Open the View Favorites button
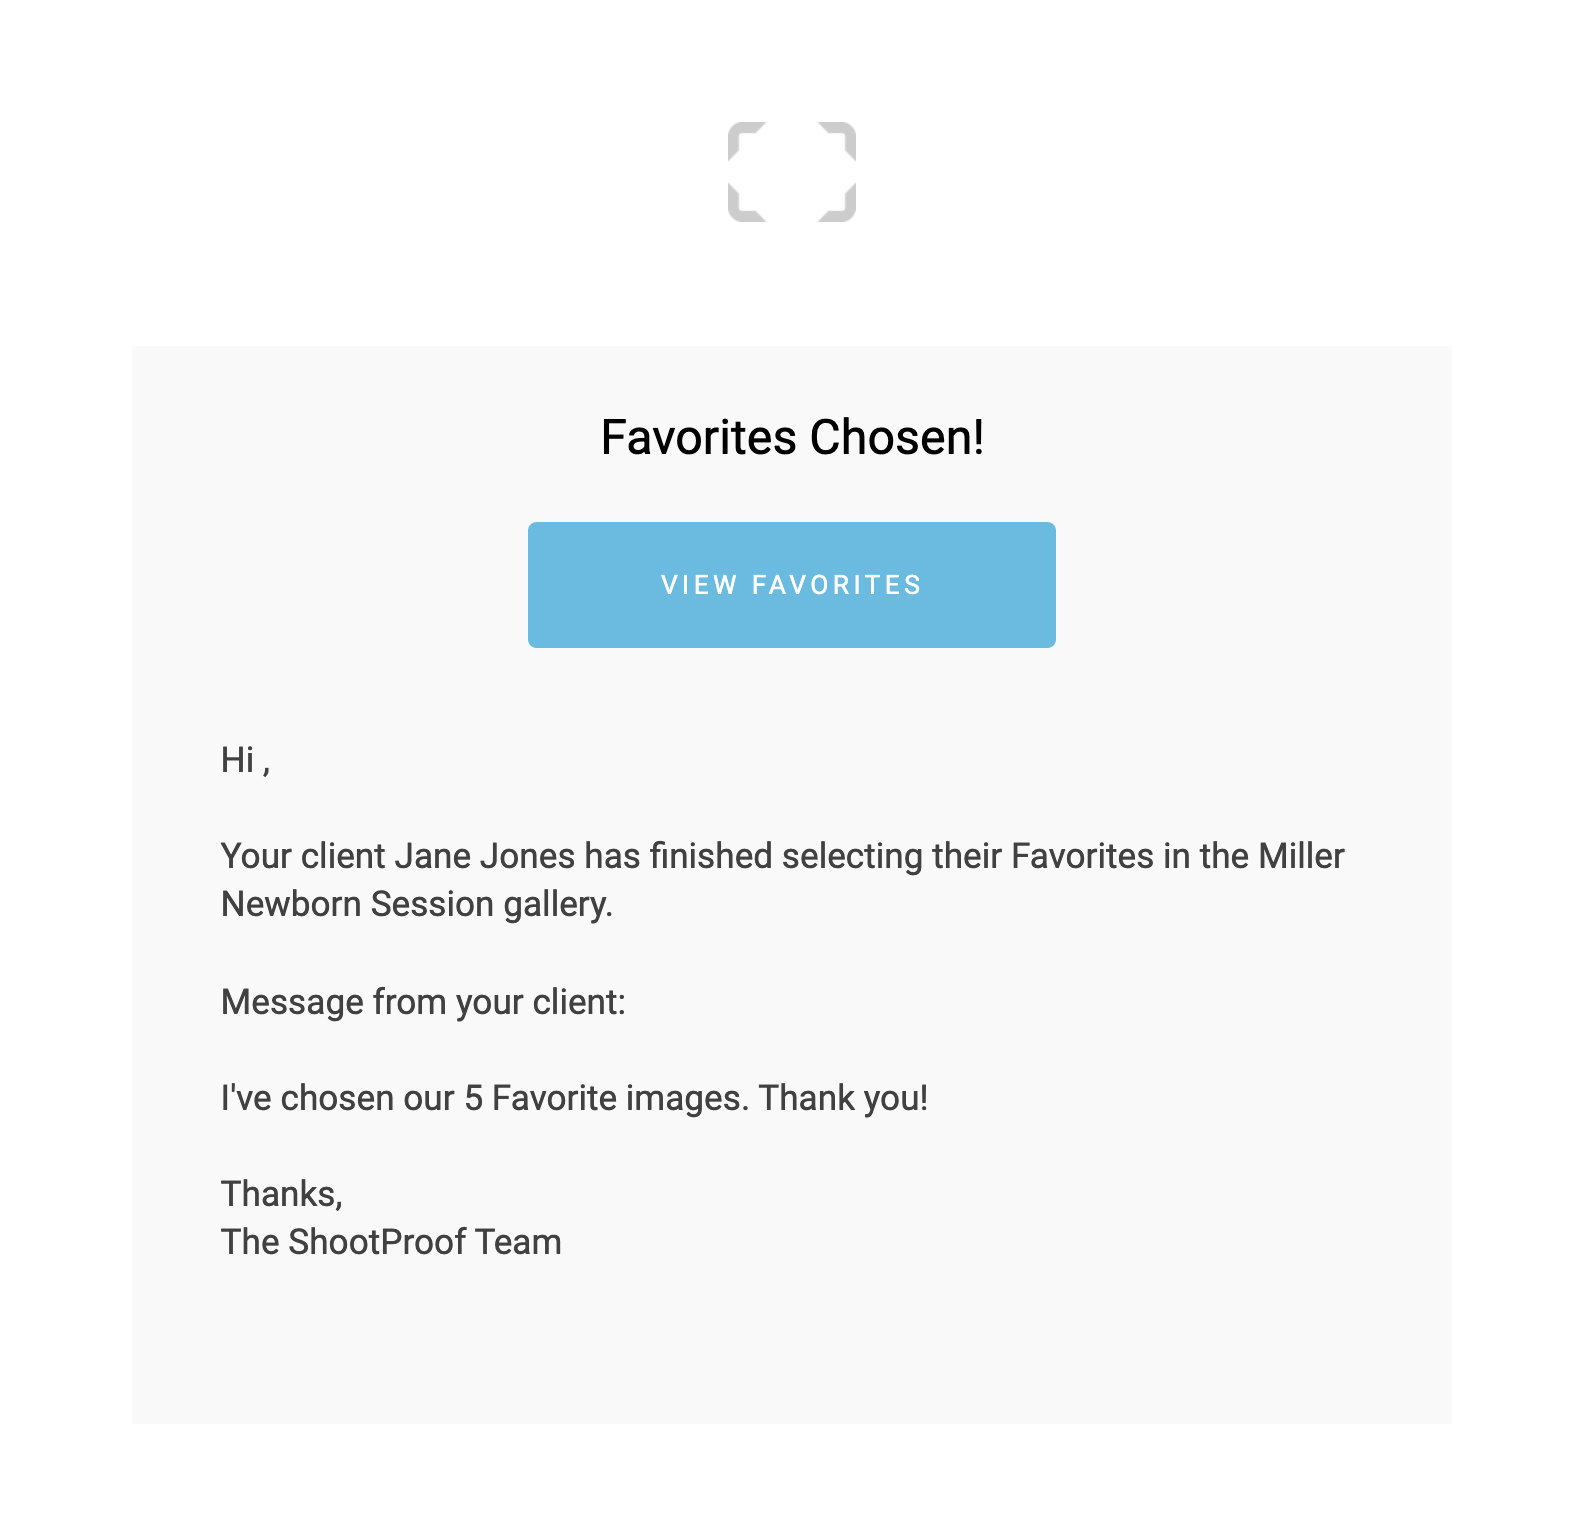 (792, 585)
